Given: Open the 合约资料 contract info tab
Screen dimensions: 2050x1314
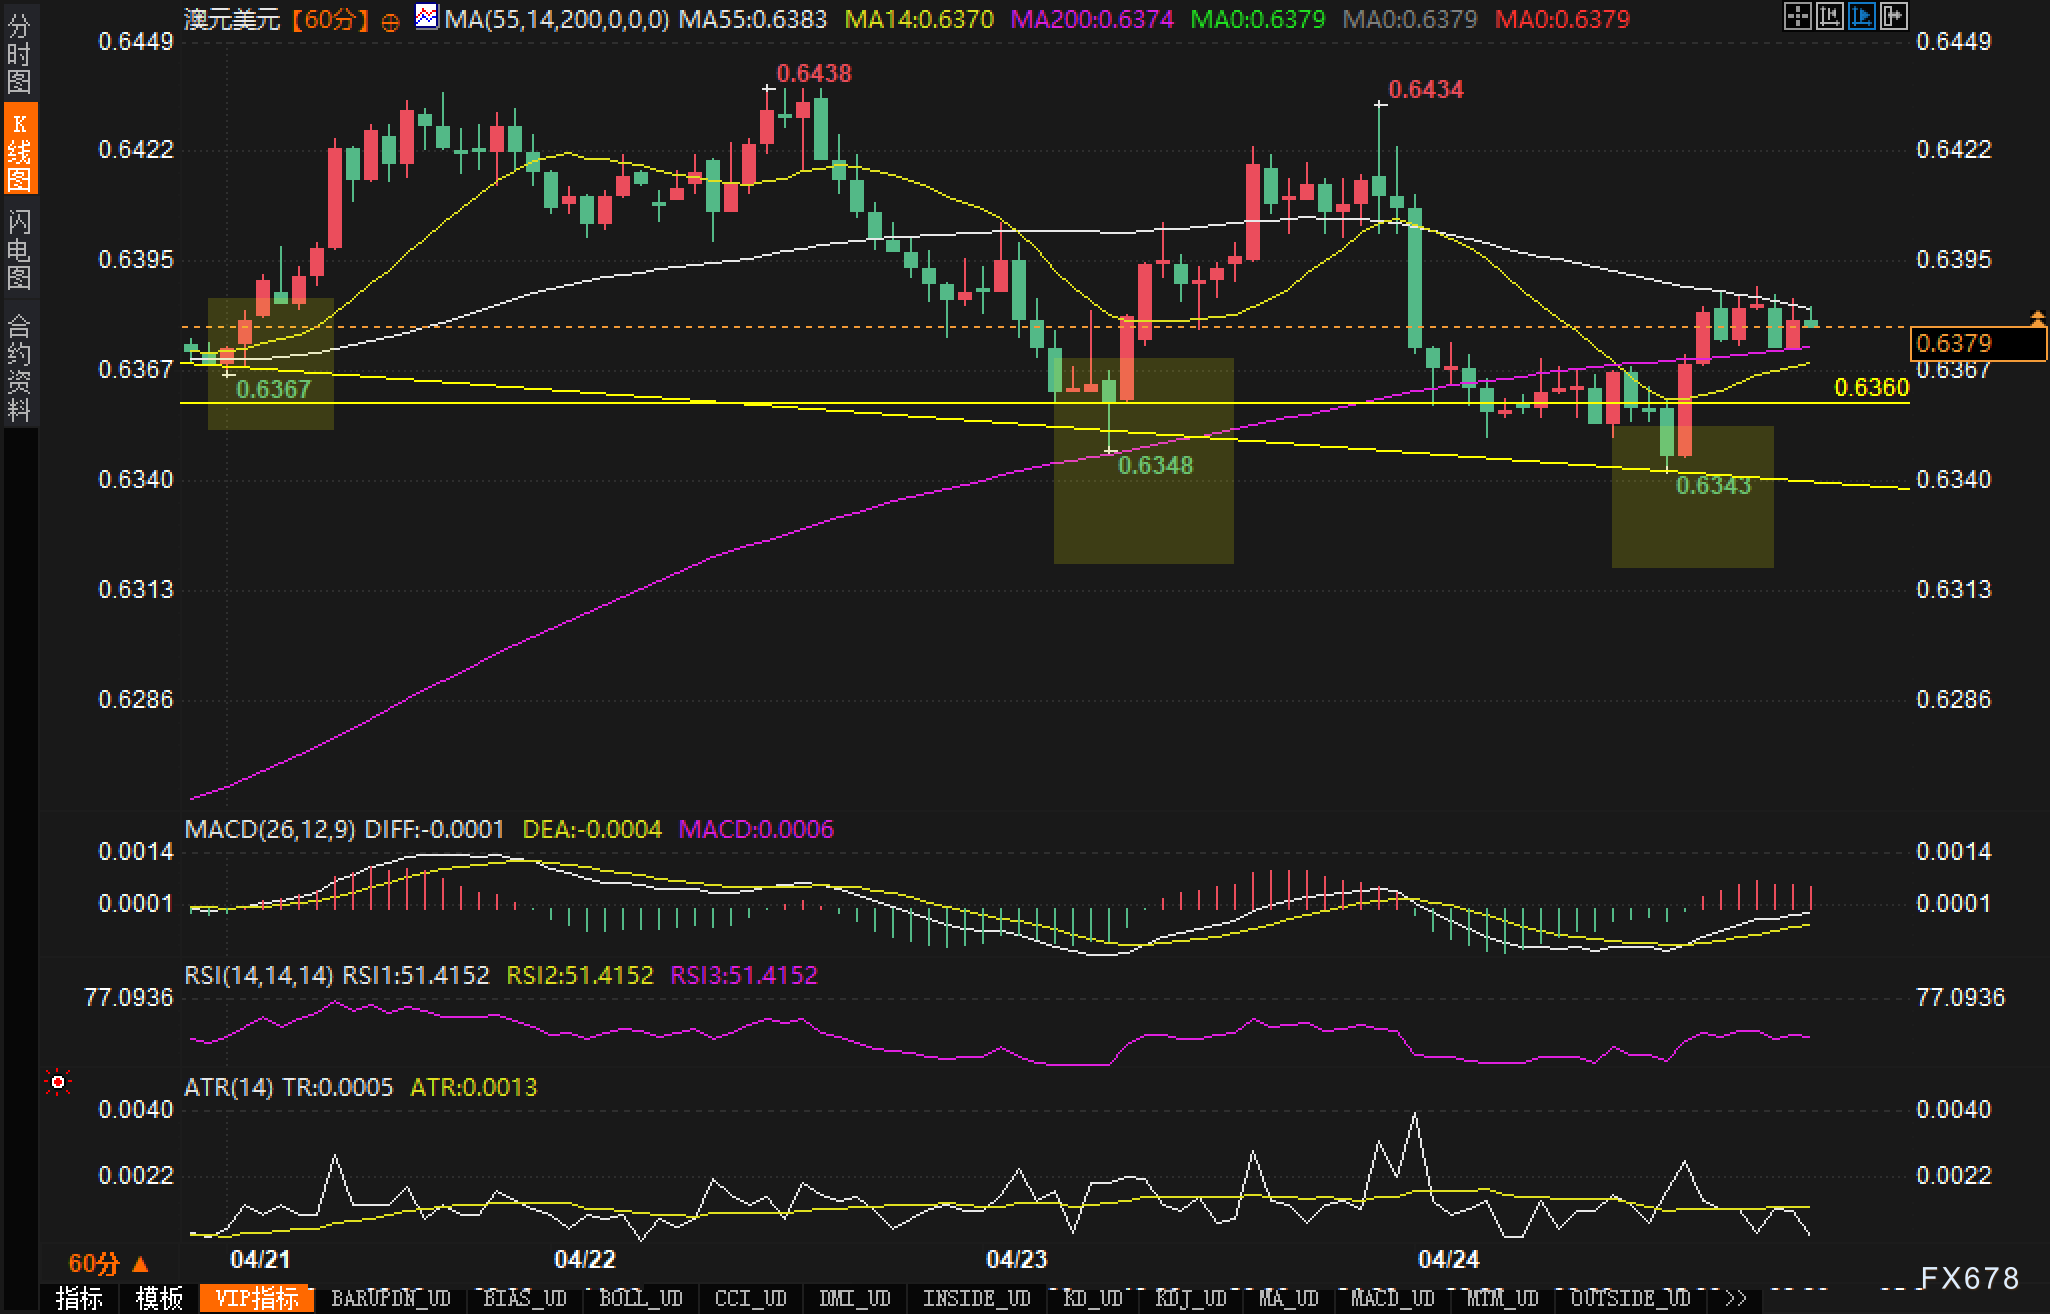Looking at the screenshot, I should coord(19,367).
